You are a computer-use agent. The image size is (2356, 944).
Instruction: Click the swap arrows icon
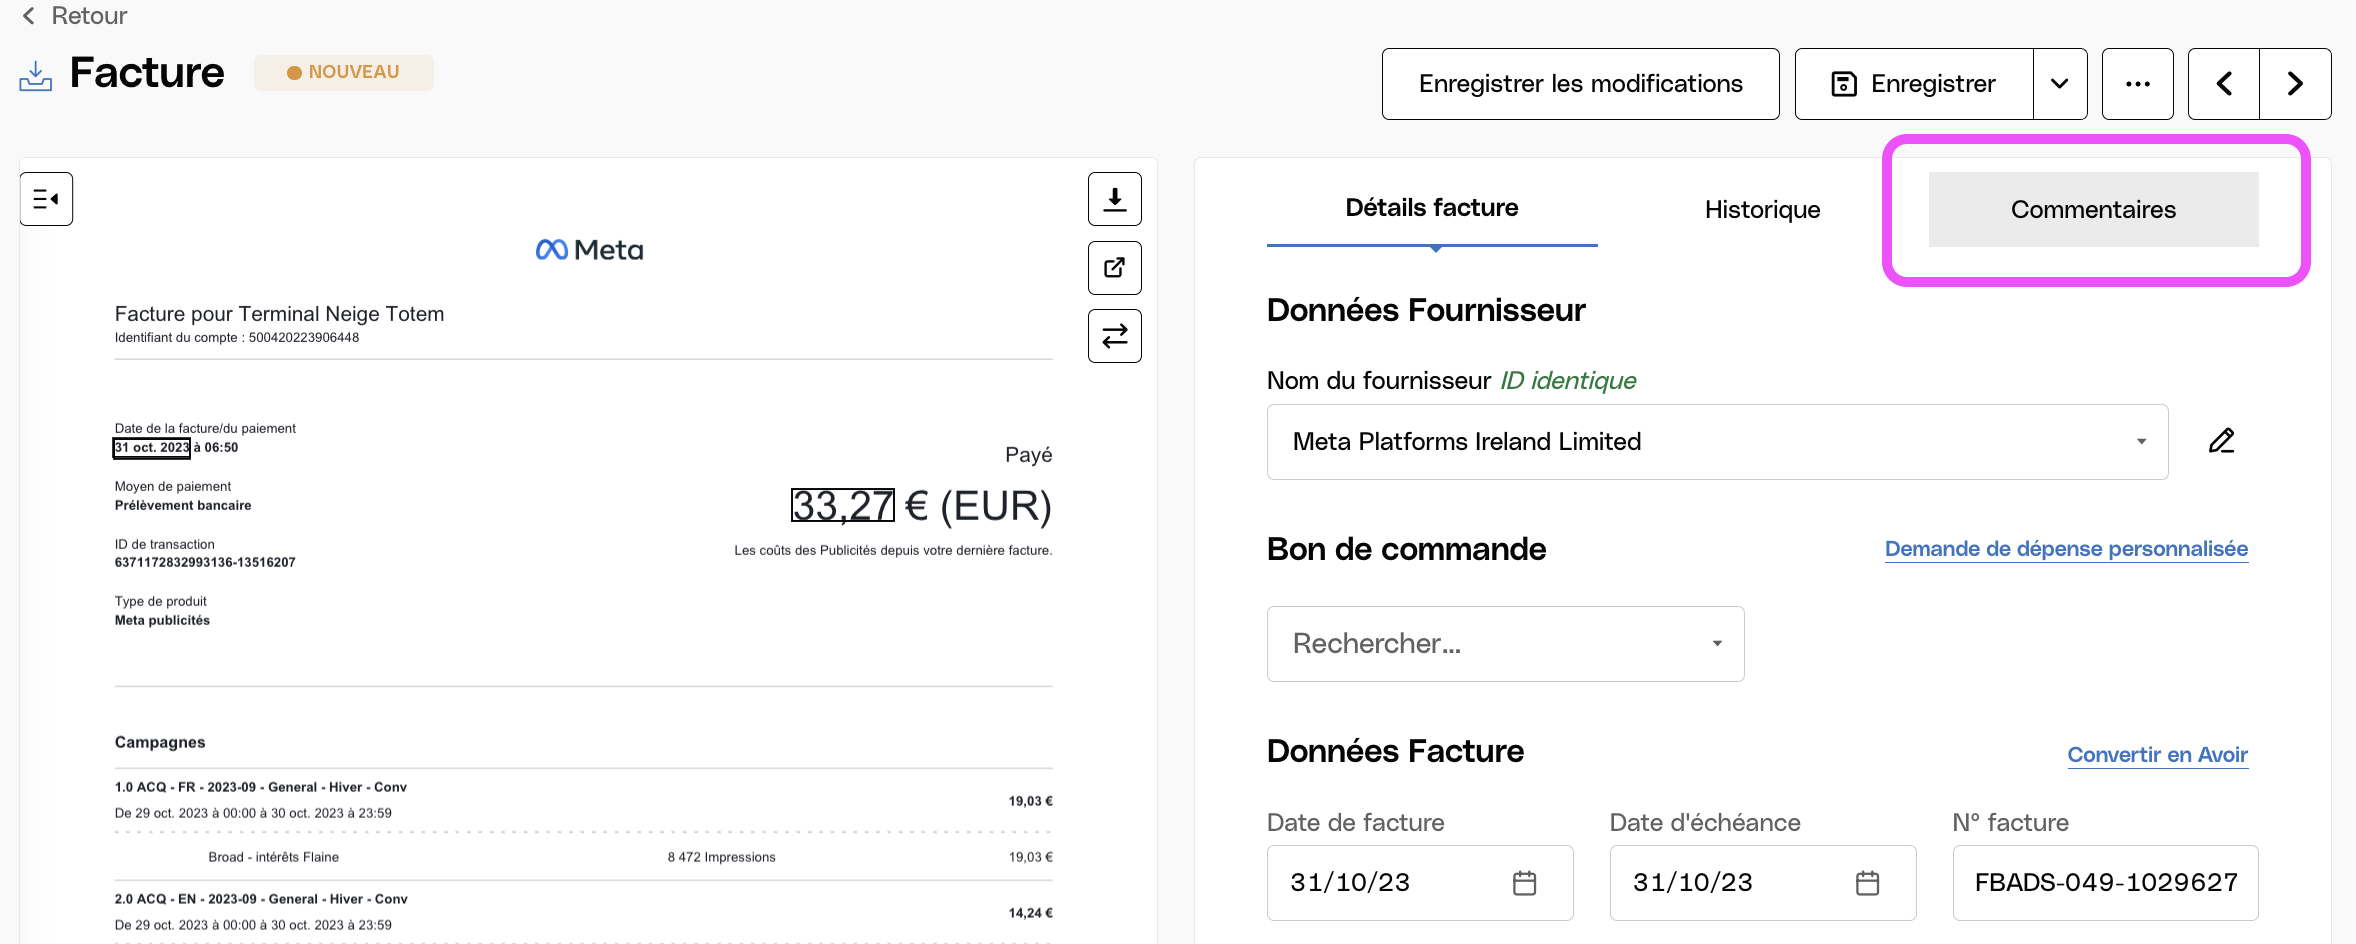coord(1115,336)
